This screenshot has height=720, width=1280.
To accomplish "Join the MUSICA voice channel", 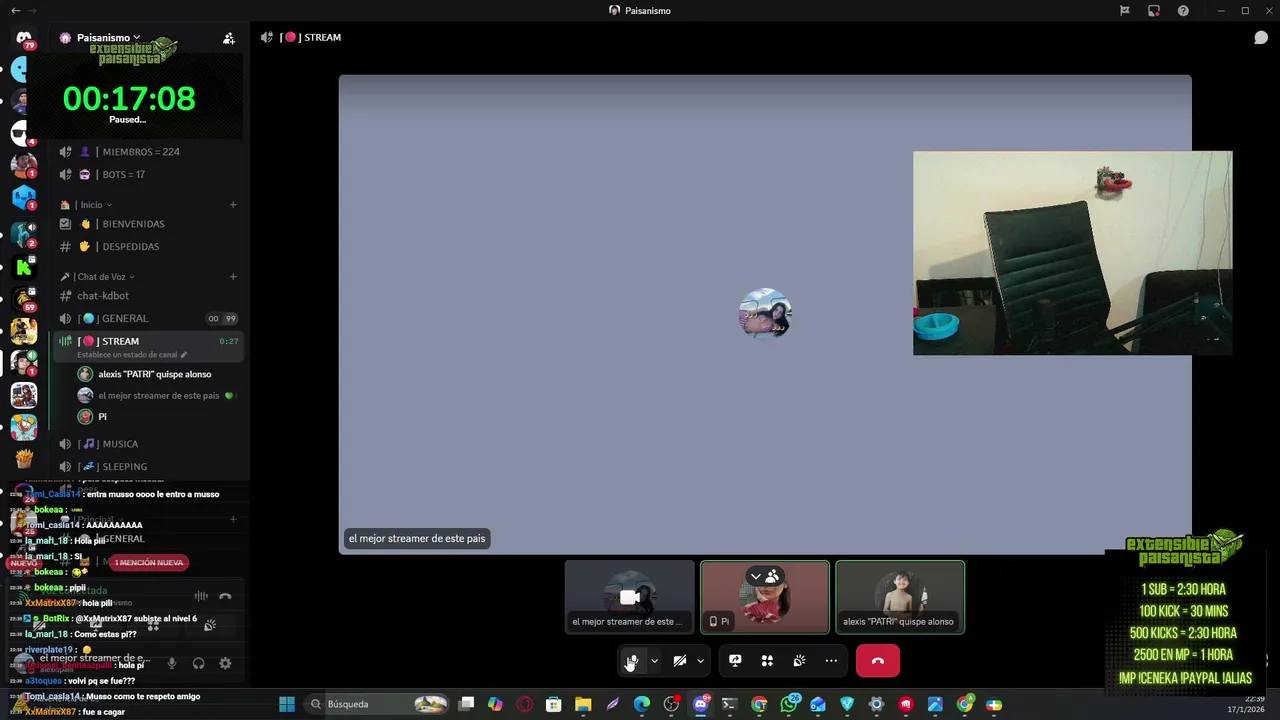I will (148, 444).
